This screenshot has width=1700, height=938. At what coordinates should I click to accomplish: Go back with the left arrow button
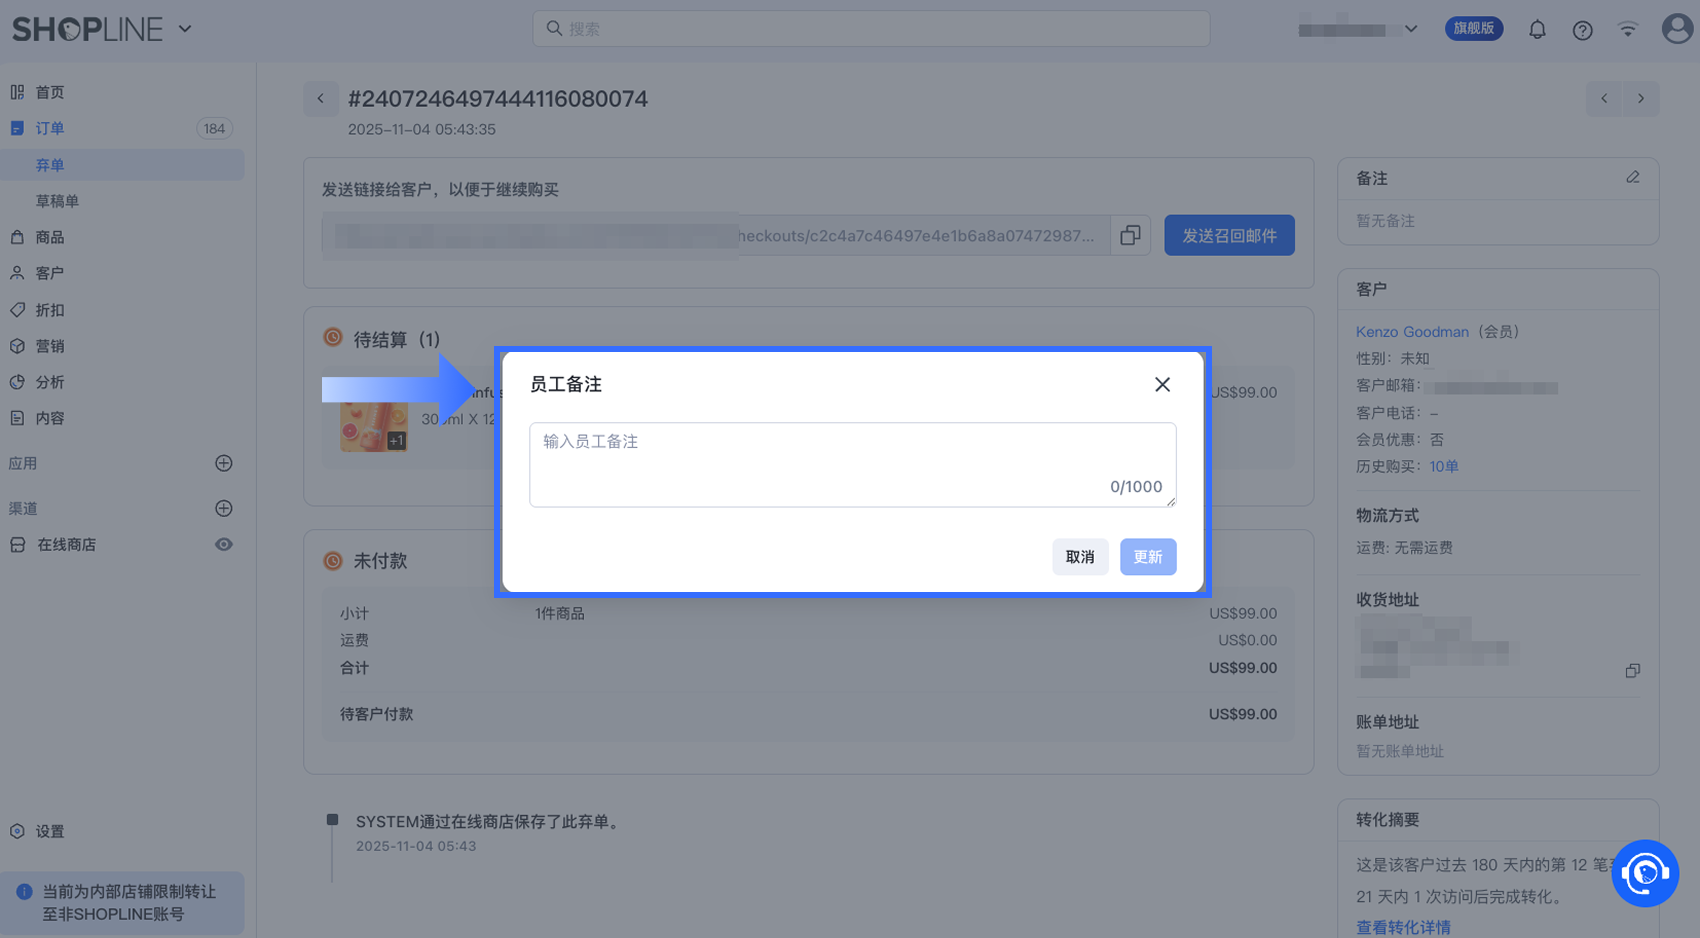pyautogui.click(x=320, y=98)
